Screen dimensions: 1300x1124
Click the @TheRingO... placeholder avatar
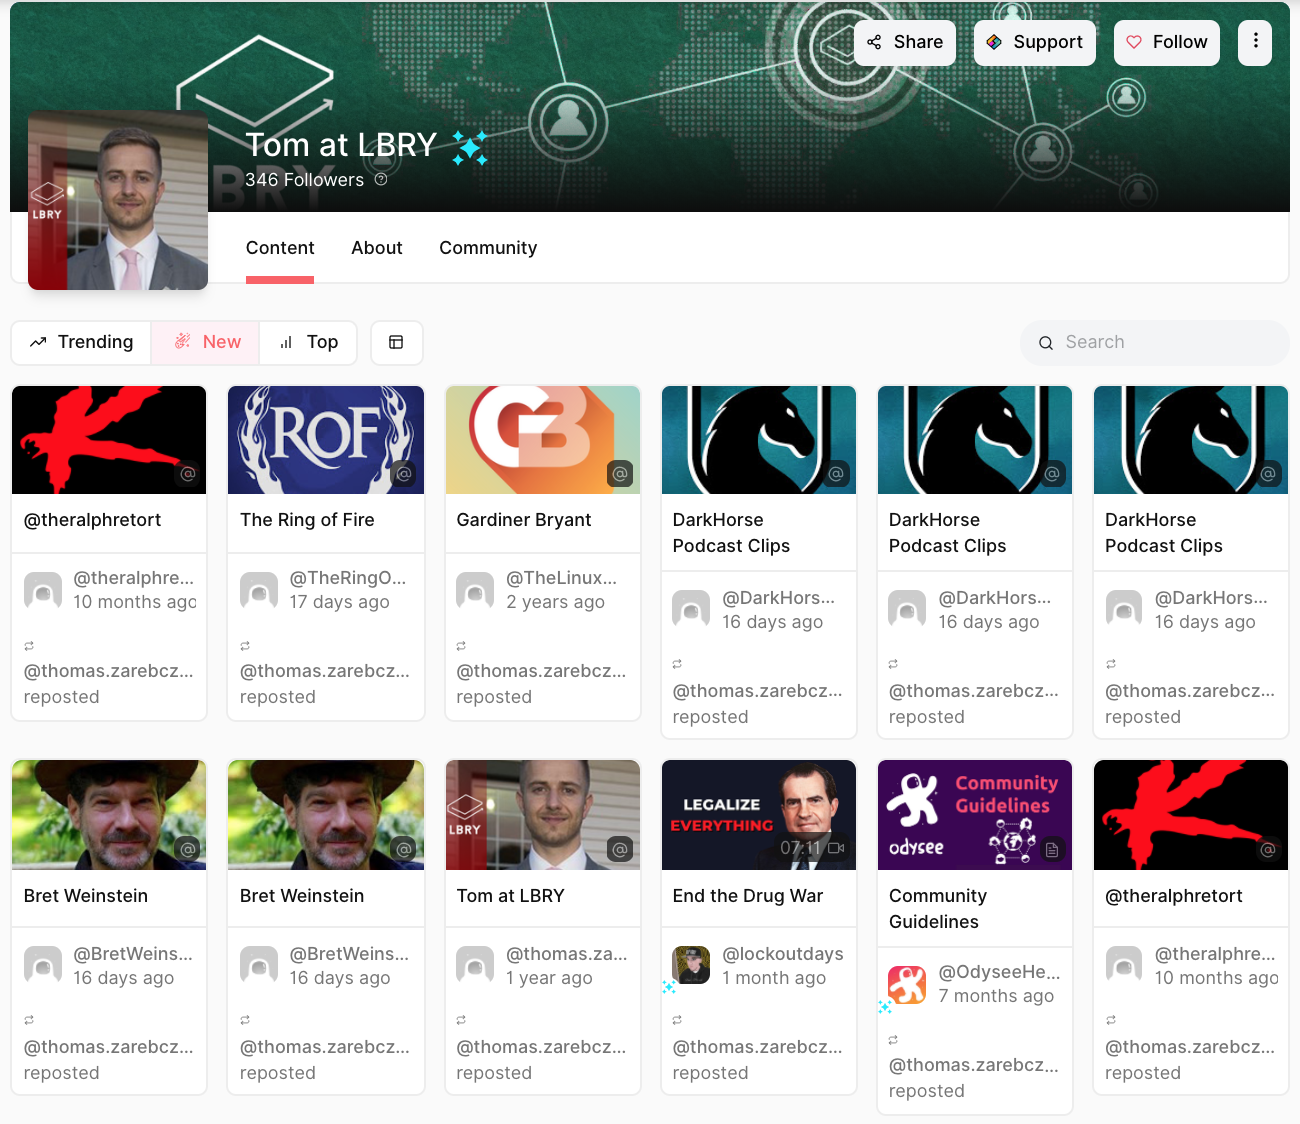[x=259, y=591]
